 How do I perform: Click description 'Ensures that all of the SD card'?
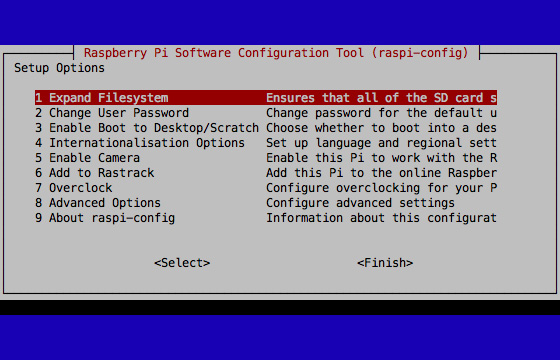pos(374,98)
